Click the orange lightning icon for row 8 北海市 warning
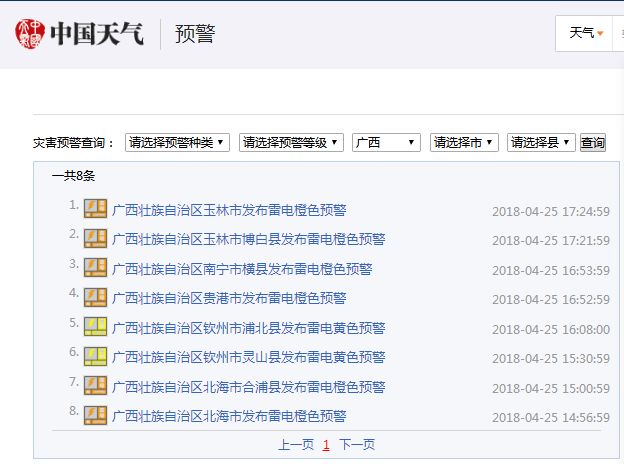 (x=95, y=415)
